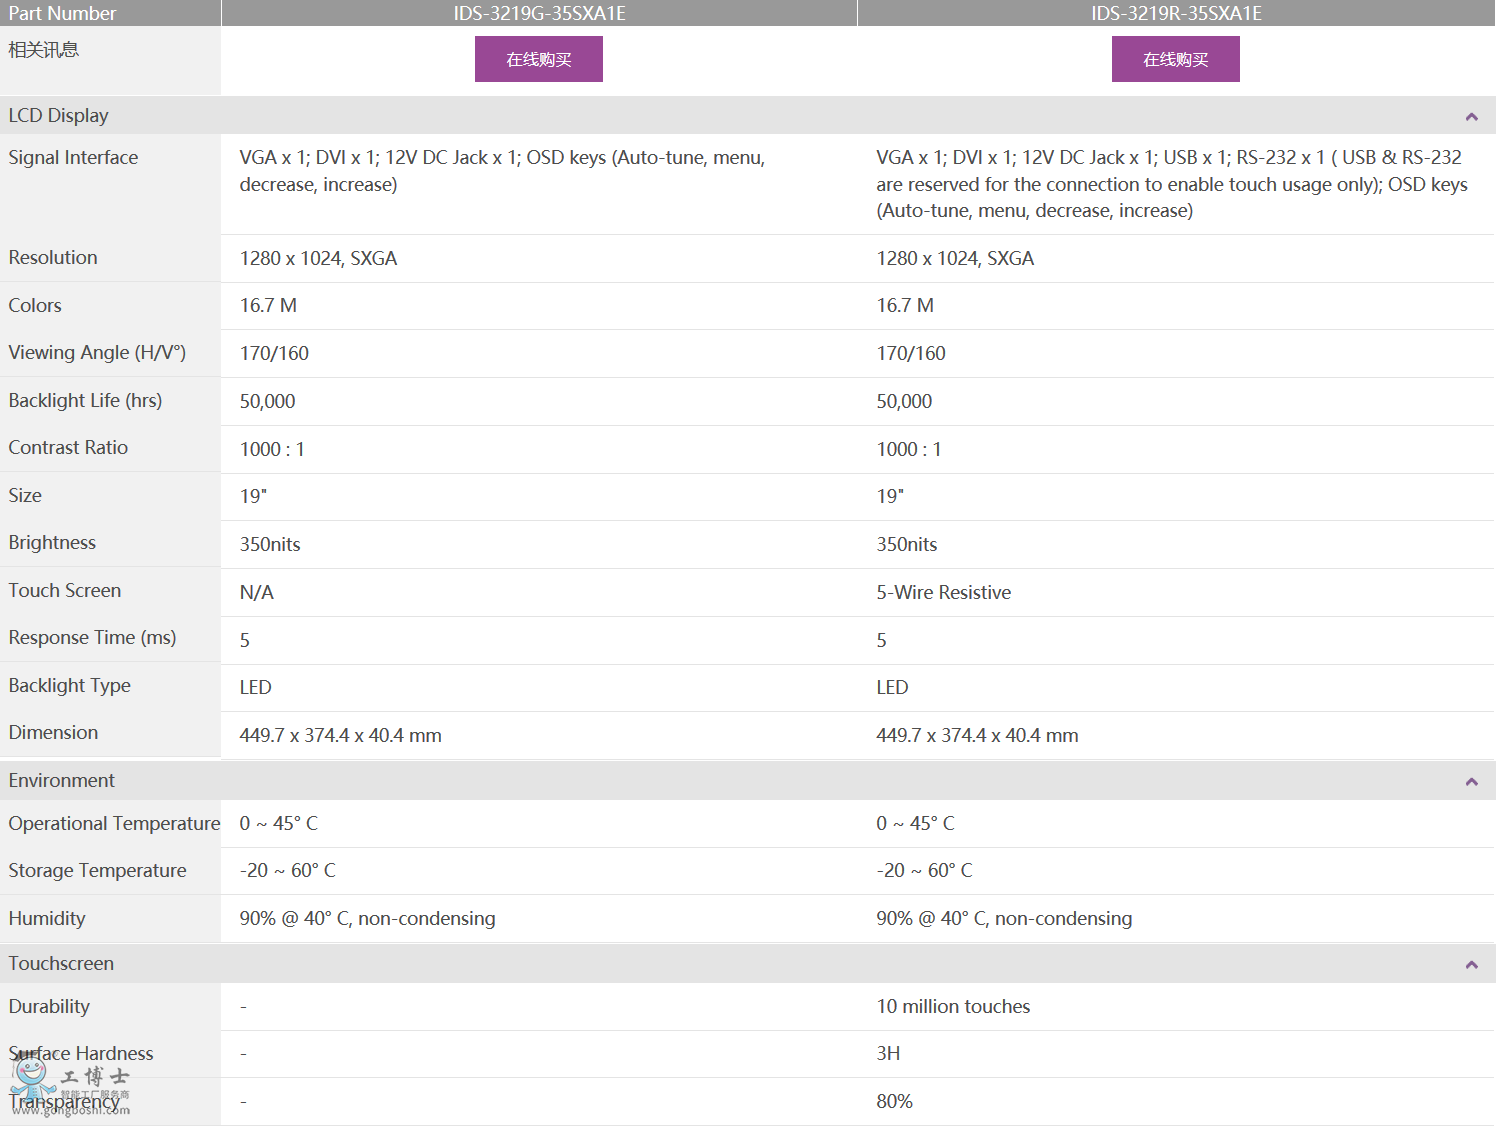
Task: Click the Touchscreen section title text
Action: (61, 964)
